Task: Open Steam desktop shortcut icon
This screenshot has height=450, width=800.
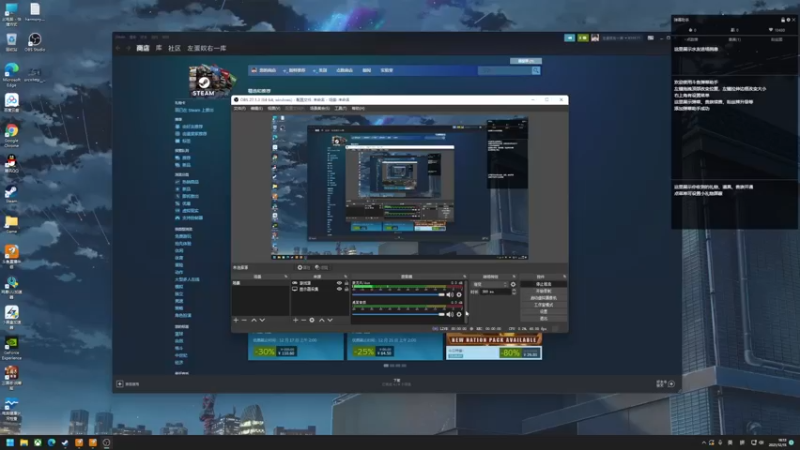Action: (x=11, y=194)
